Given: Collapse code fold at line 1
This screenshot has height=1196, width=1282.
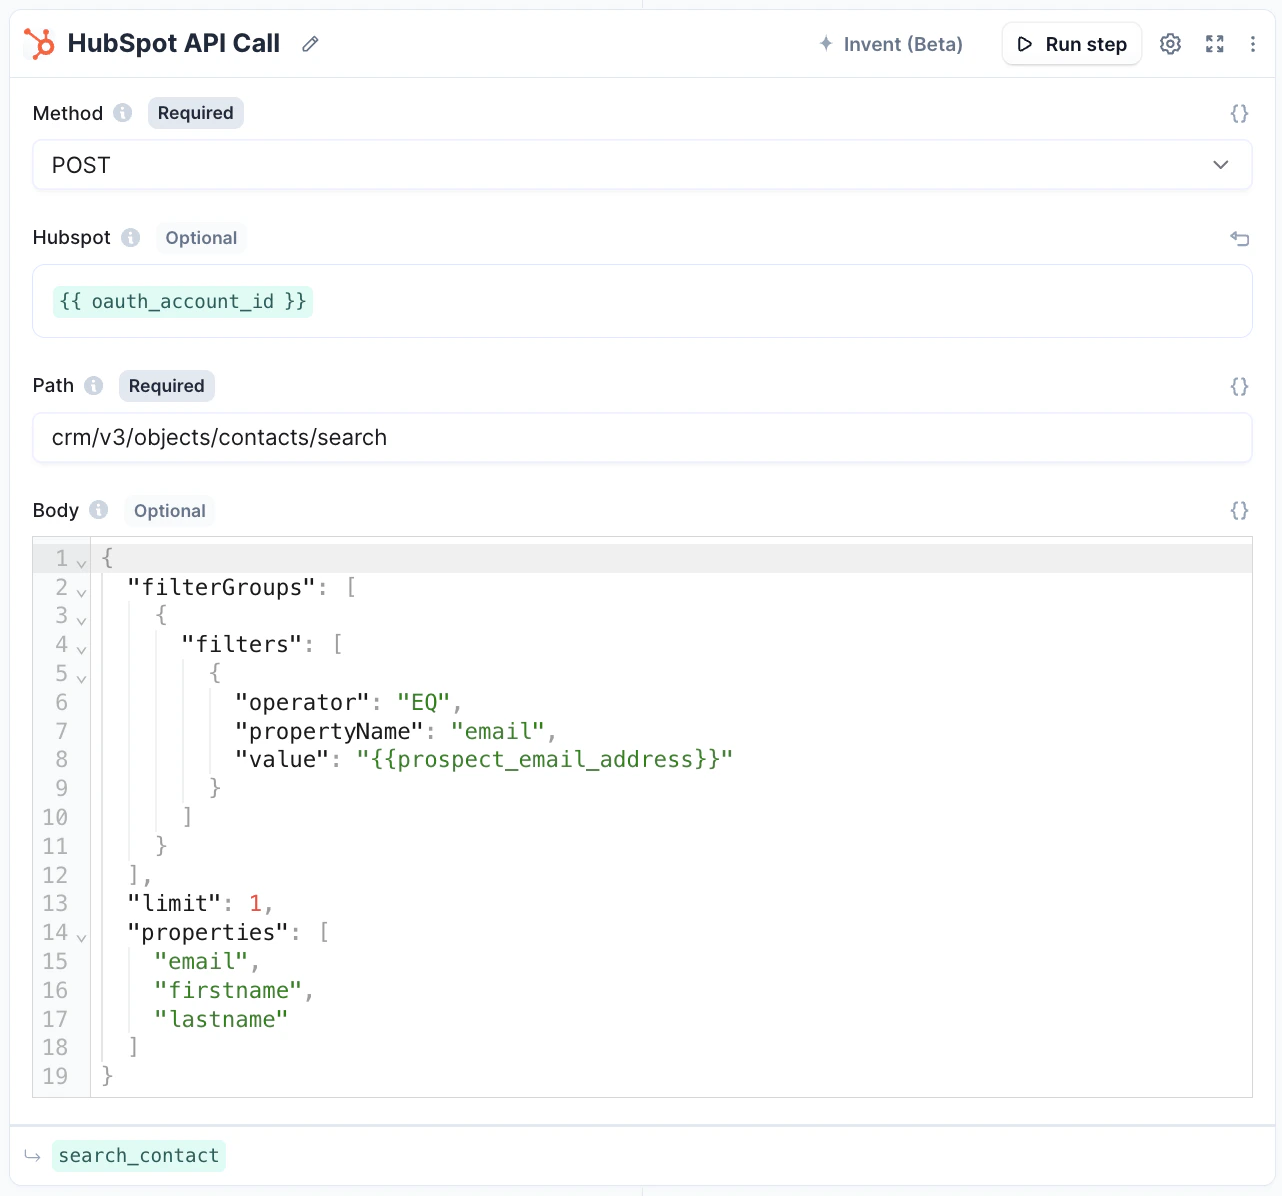Looking at the screenshot, I should (82, 564).
